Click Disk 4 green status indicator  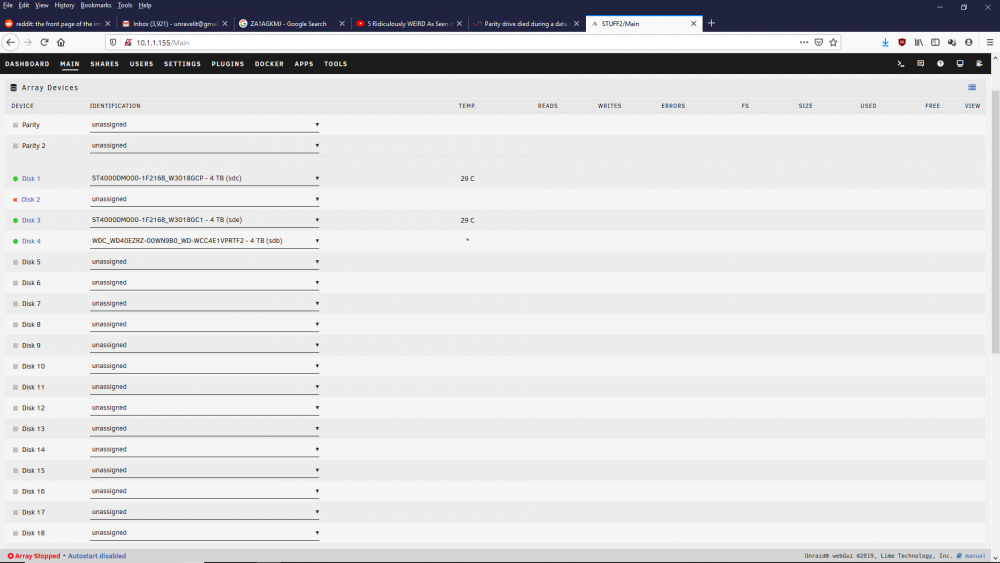pos(15,242)
